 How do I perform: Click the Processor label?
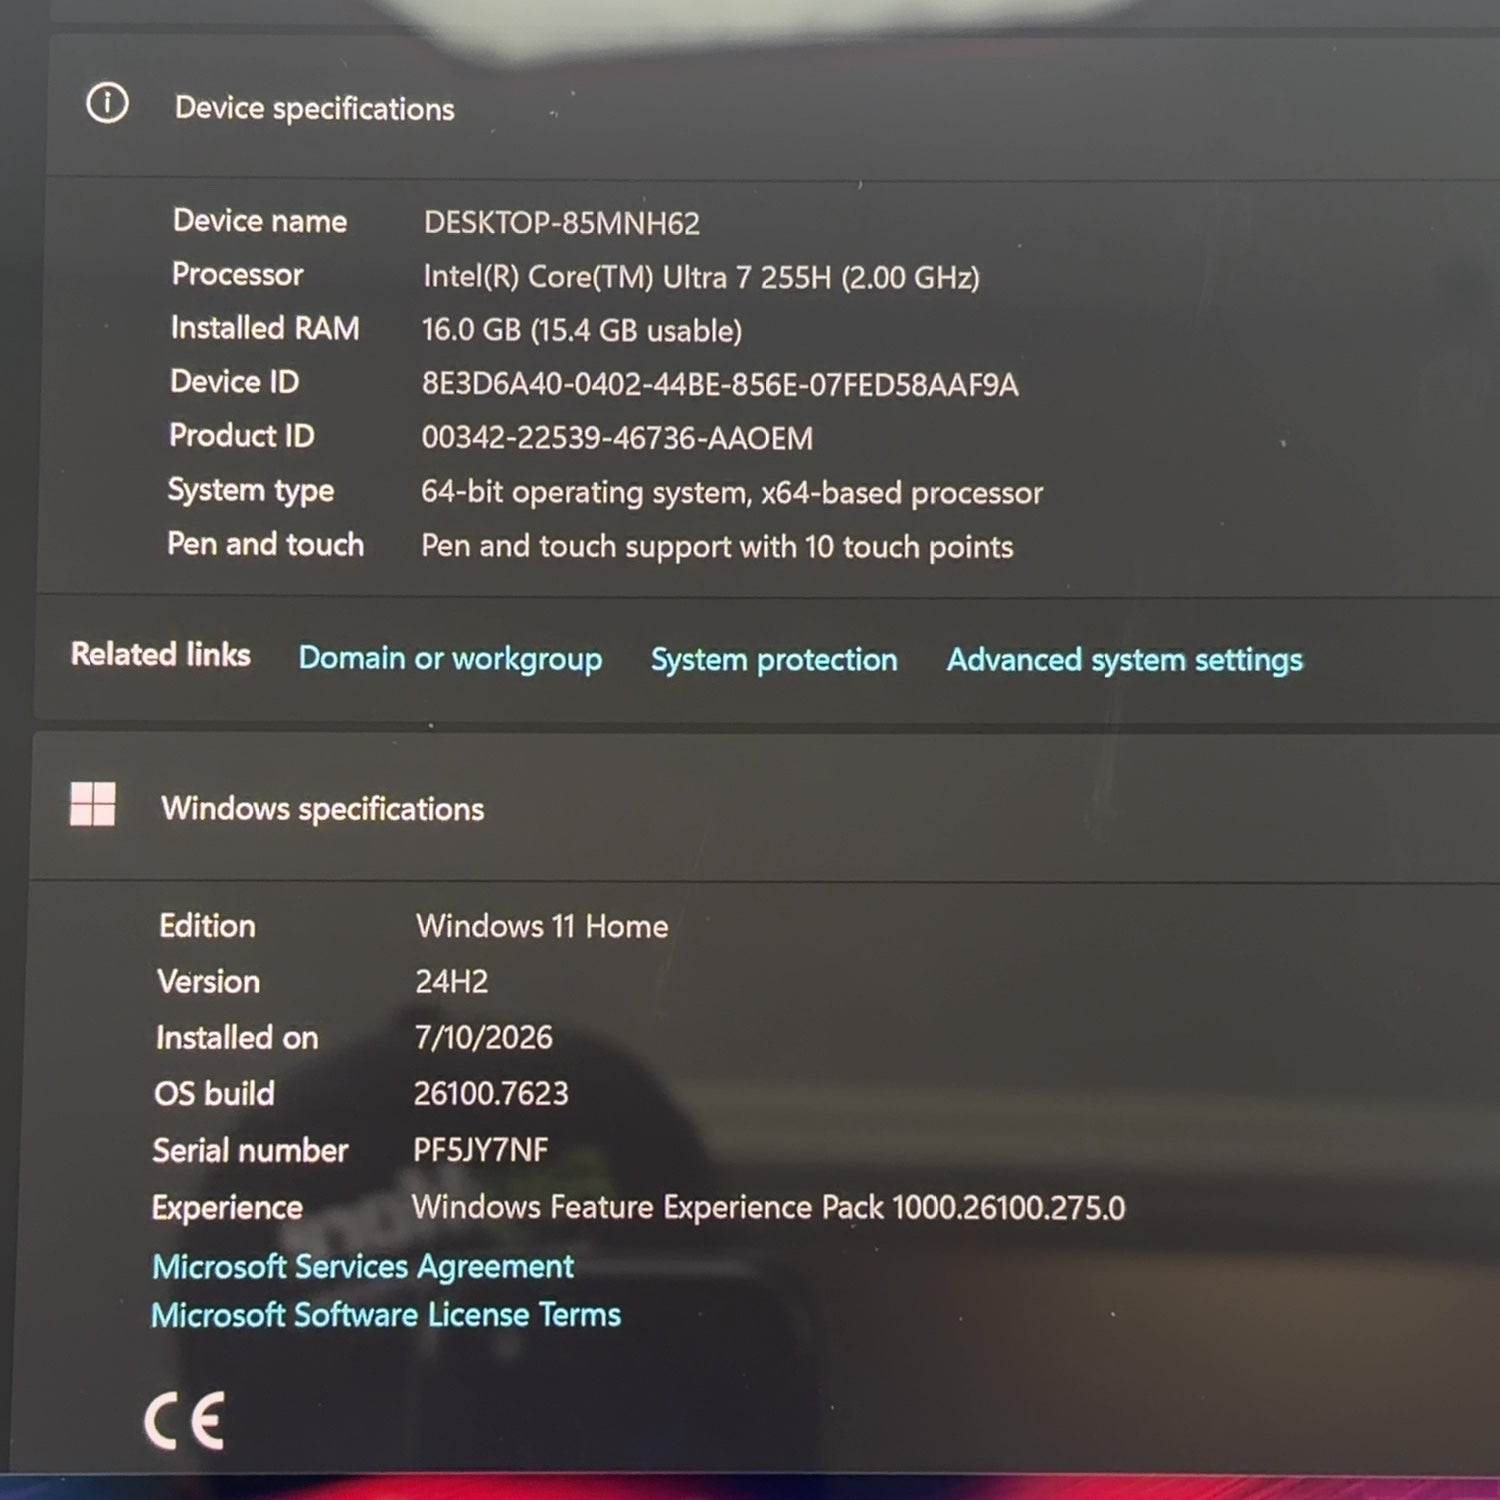[237, 274]
